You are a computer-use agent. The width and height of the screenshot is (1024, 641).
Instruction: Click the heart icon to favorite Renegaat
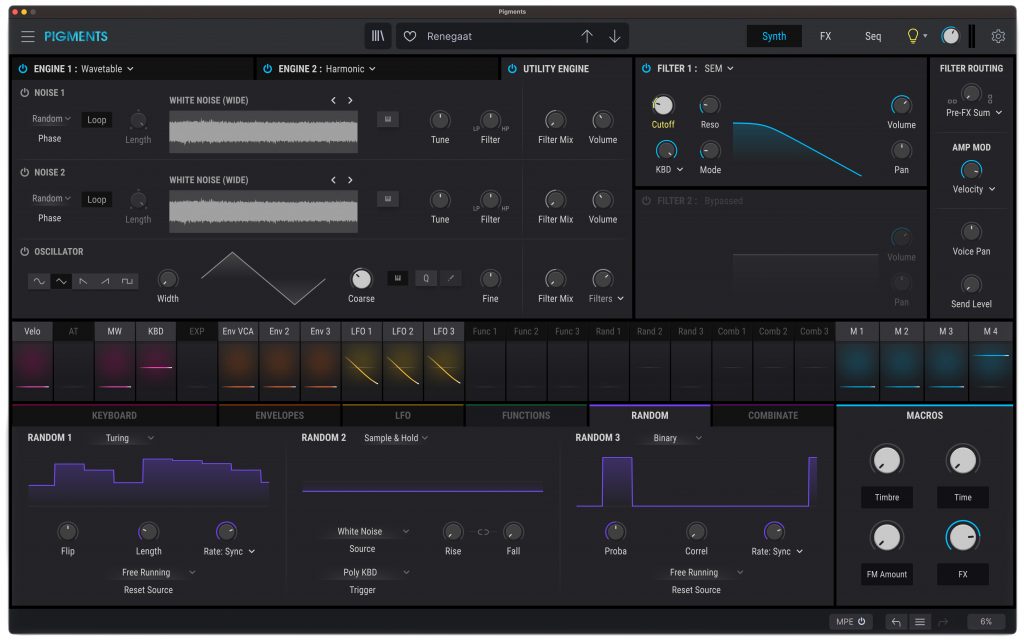coord(409,35)
